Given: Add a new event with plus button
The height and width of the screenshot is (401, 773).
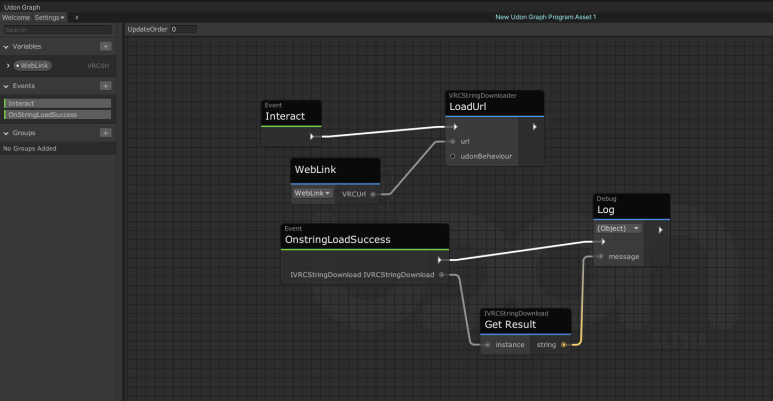Looking at the screenshot, I should point(105,86).
